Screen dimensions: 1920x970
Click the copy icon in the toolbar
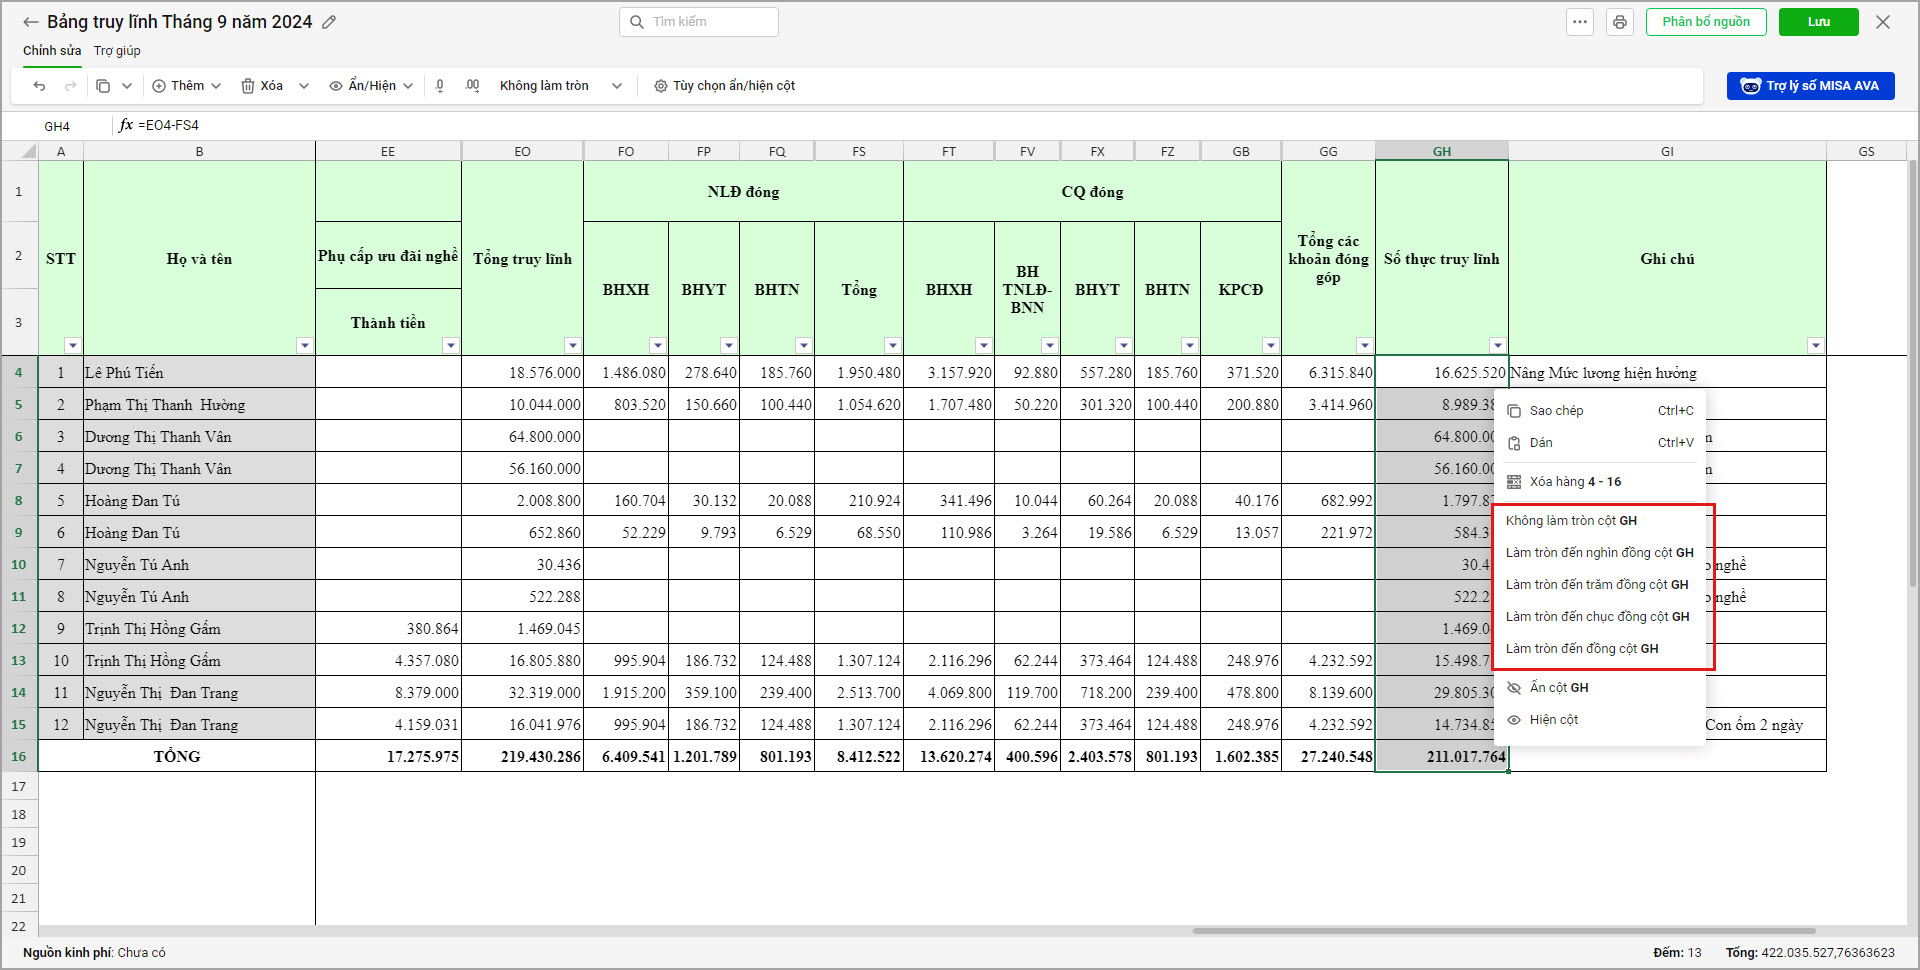click(x=103, y=86)
